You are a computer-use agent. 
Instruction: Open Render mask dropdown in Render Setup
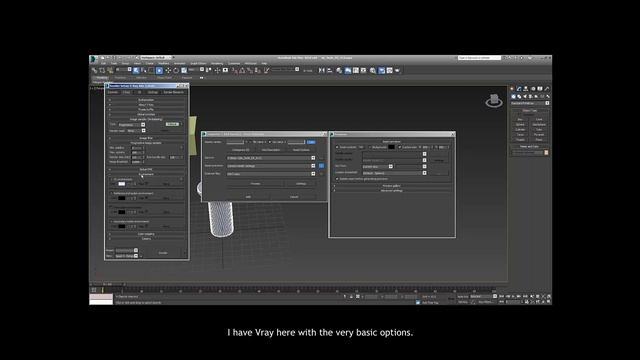(x=136, y=131)
